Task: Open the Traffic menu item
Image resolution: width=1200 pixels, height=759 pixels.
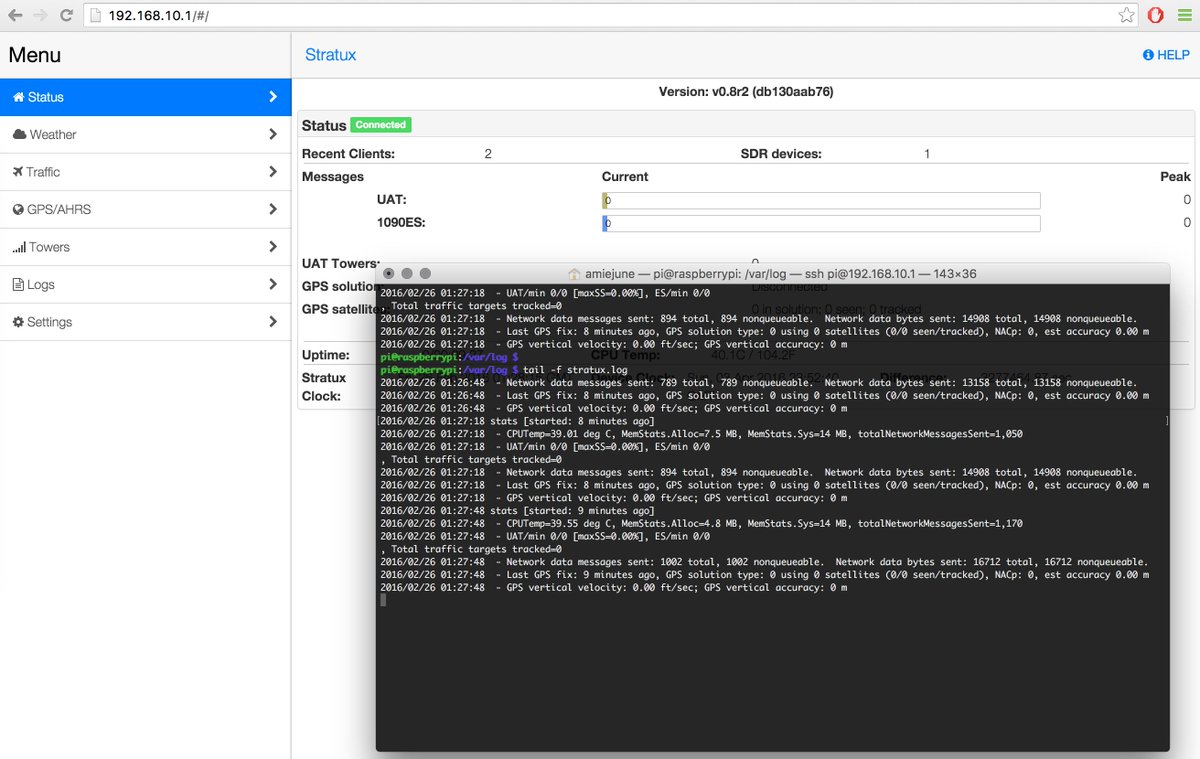Action: pos(145,172)
